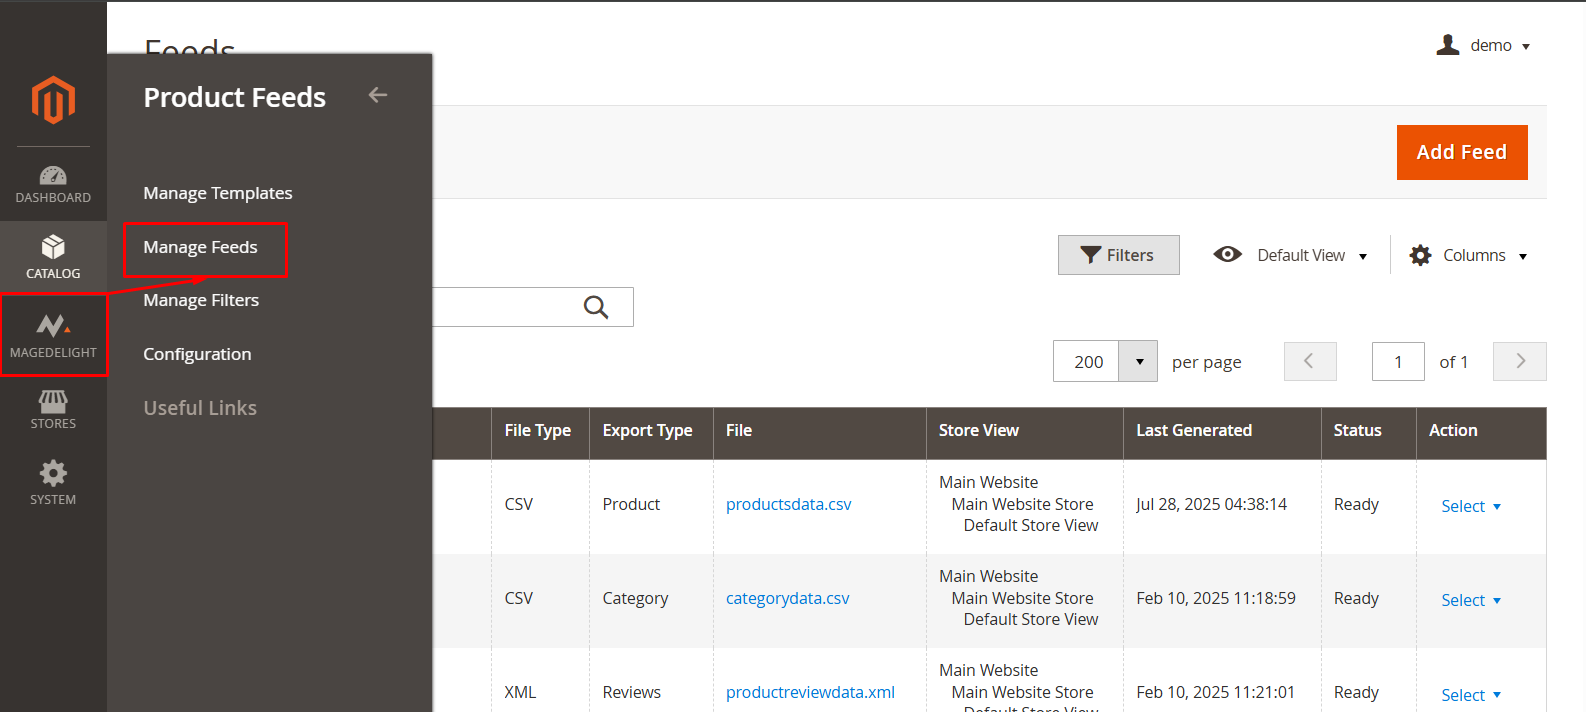Screen dimensions: 1586x712
Task: Open the productsdata.csv file link
Action: [x=789, y=504]
